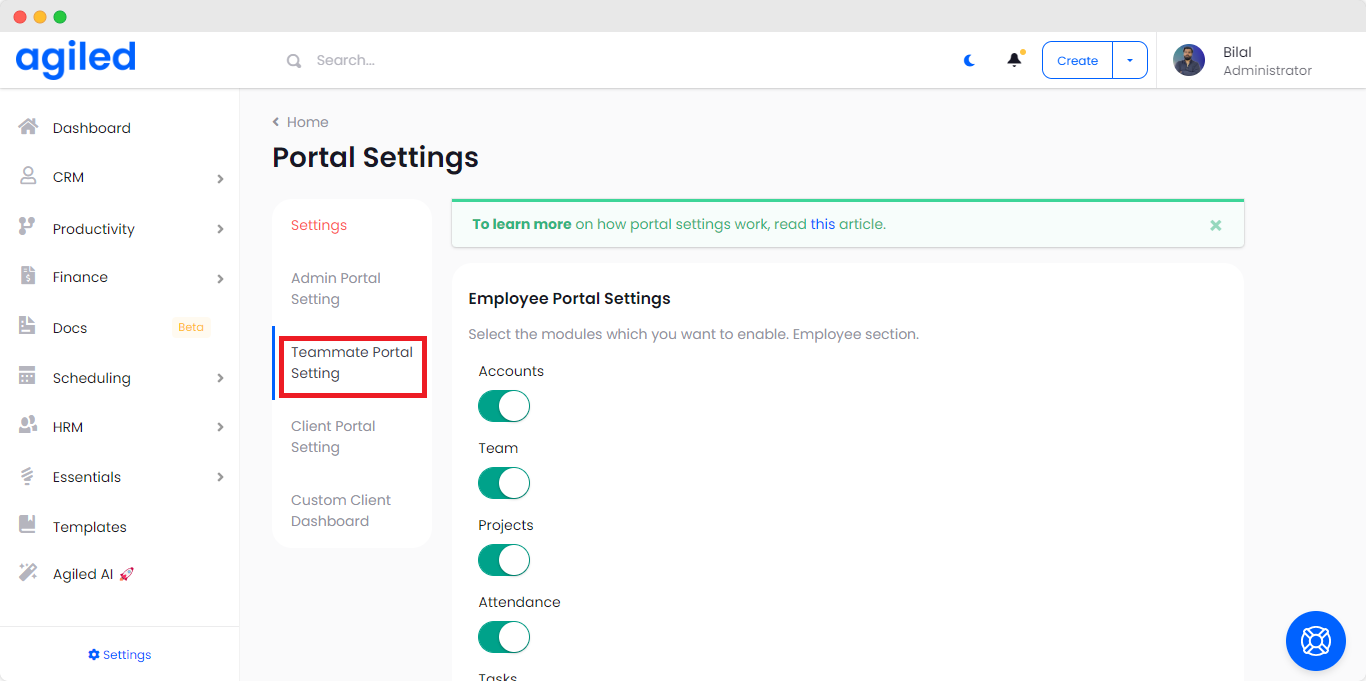Open Docs icon in sidebar
This screenshot has width=1366, height=681.
28,327
